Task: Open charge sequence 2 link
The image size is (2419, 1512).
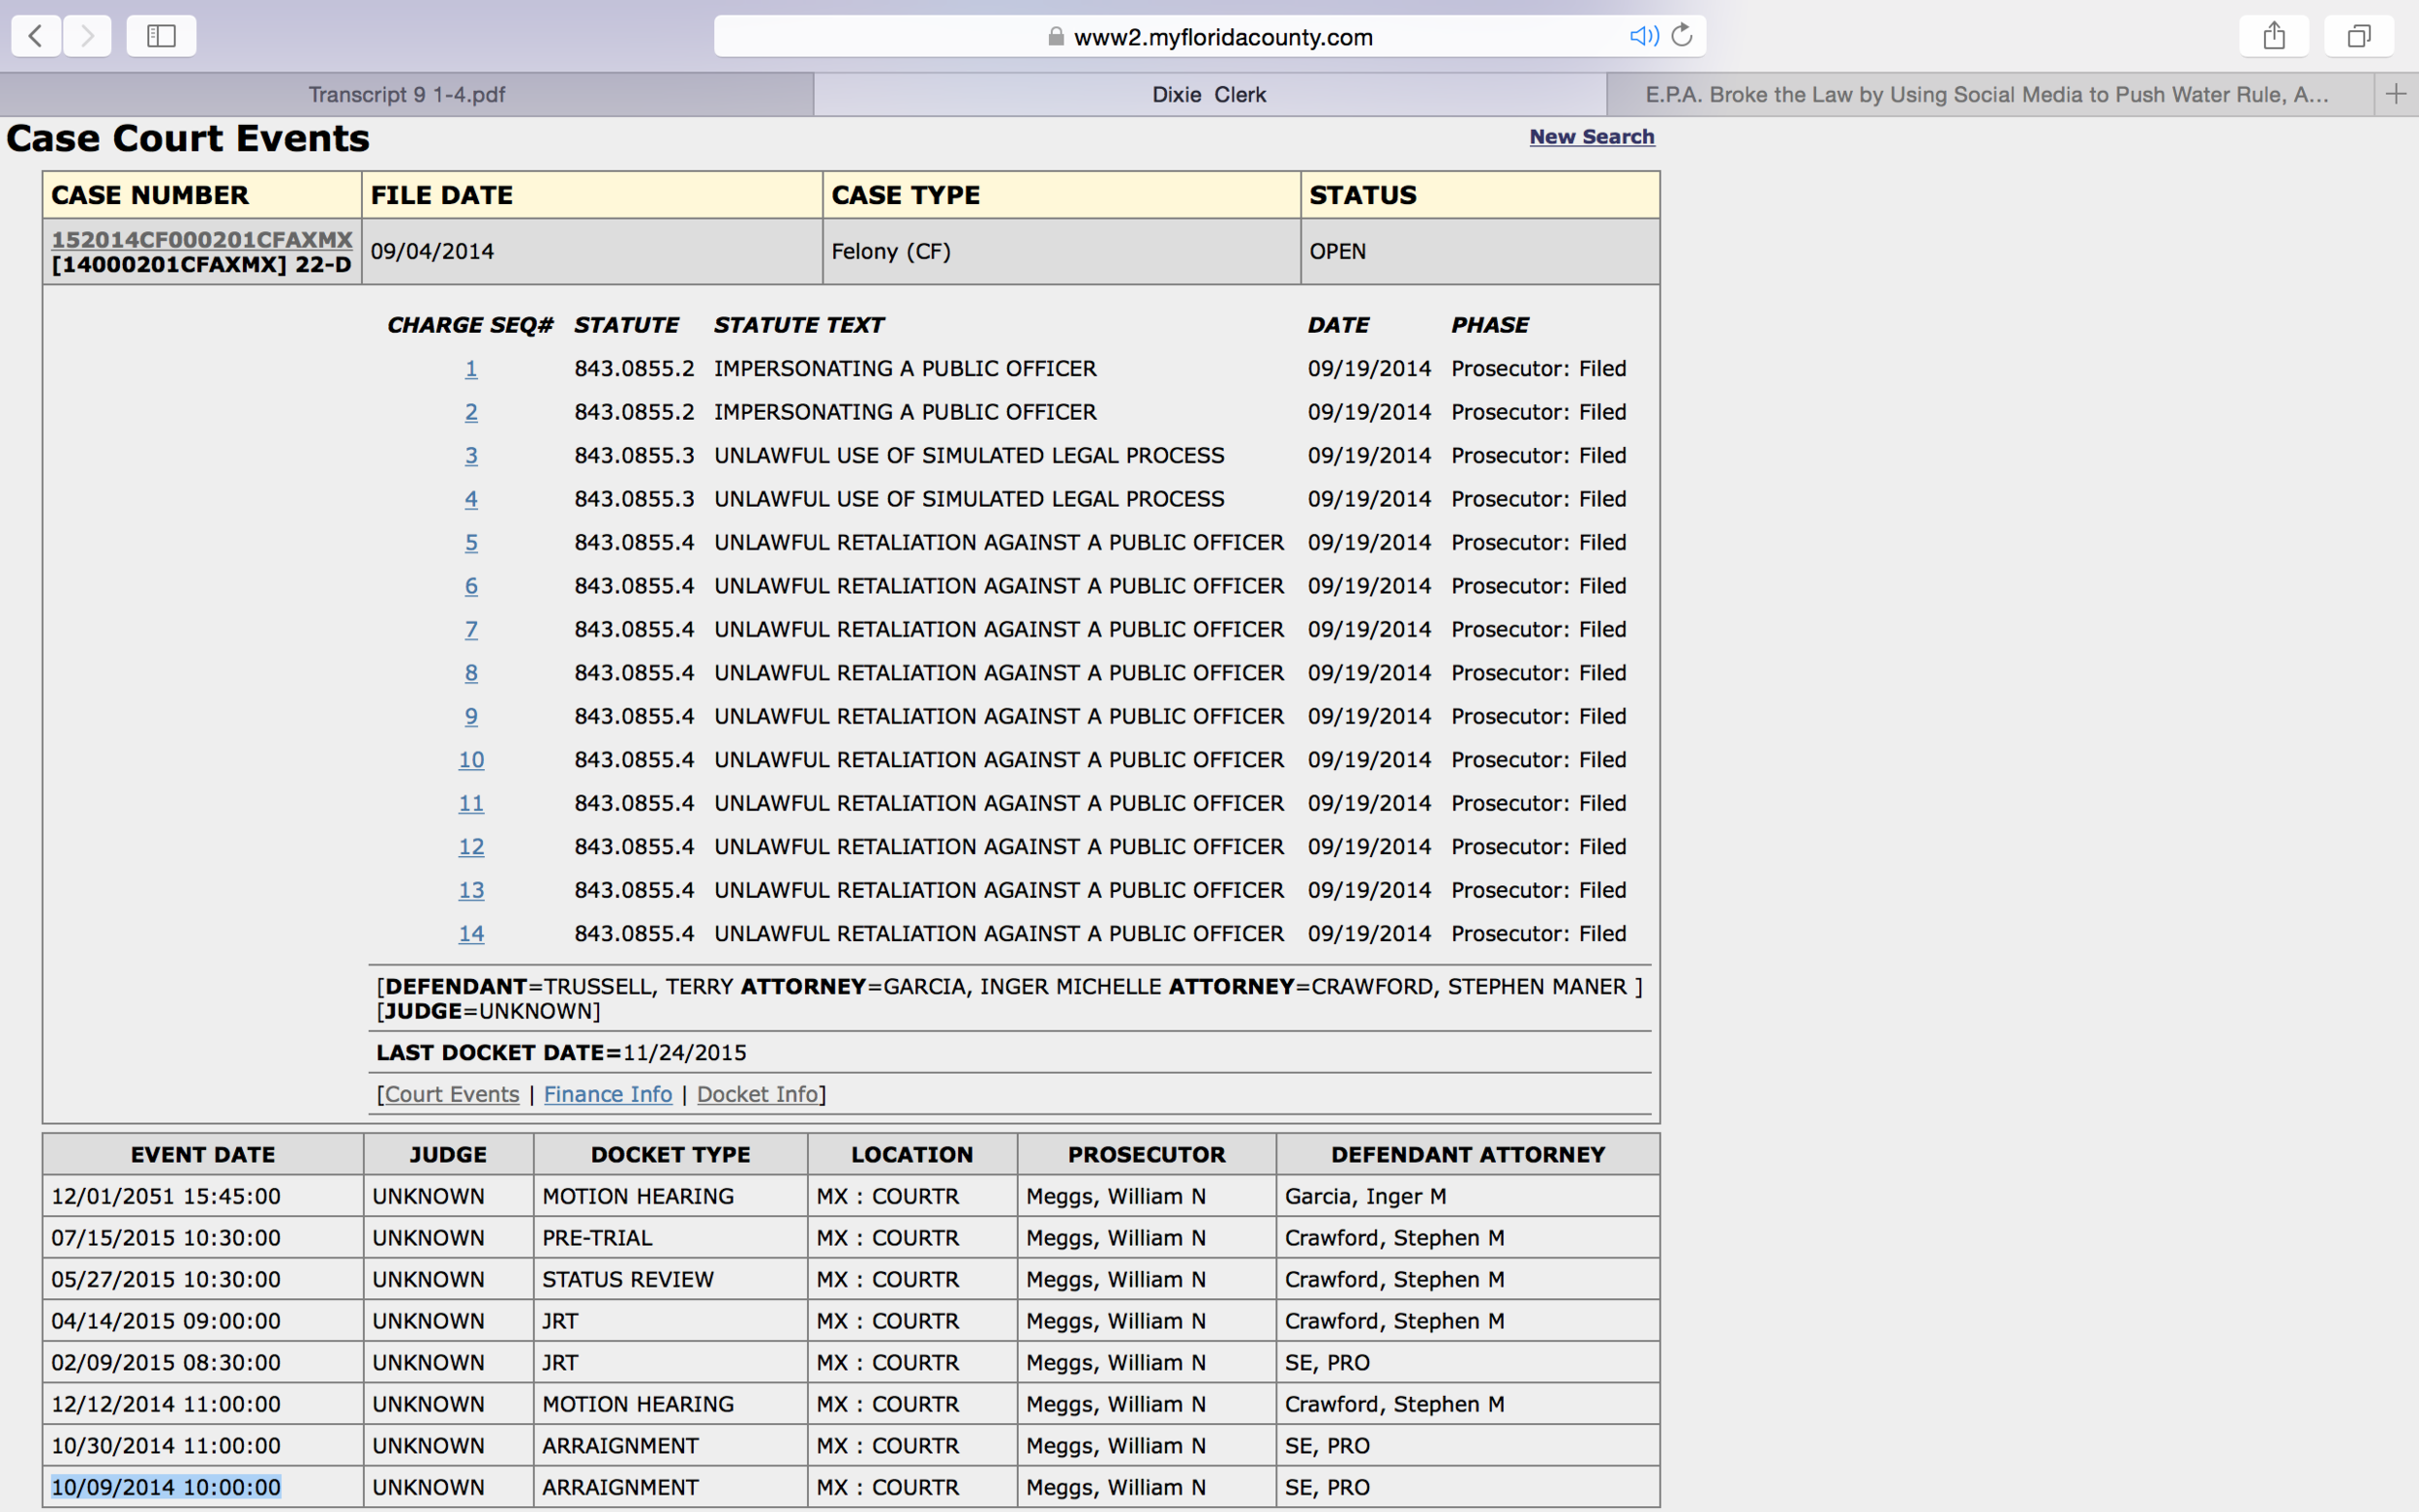Action: 471,412
